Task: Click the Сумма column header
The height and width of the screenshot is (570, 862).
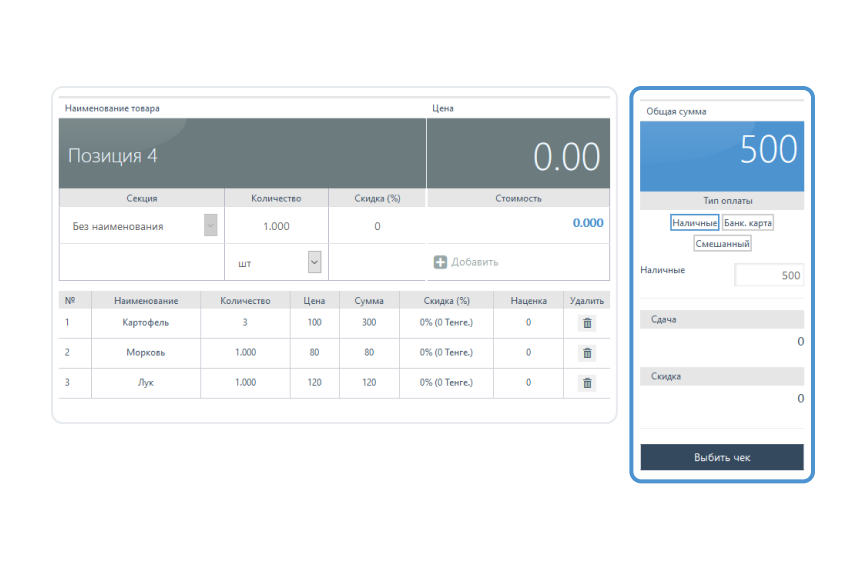Action: (369, 300)
